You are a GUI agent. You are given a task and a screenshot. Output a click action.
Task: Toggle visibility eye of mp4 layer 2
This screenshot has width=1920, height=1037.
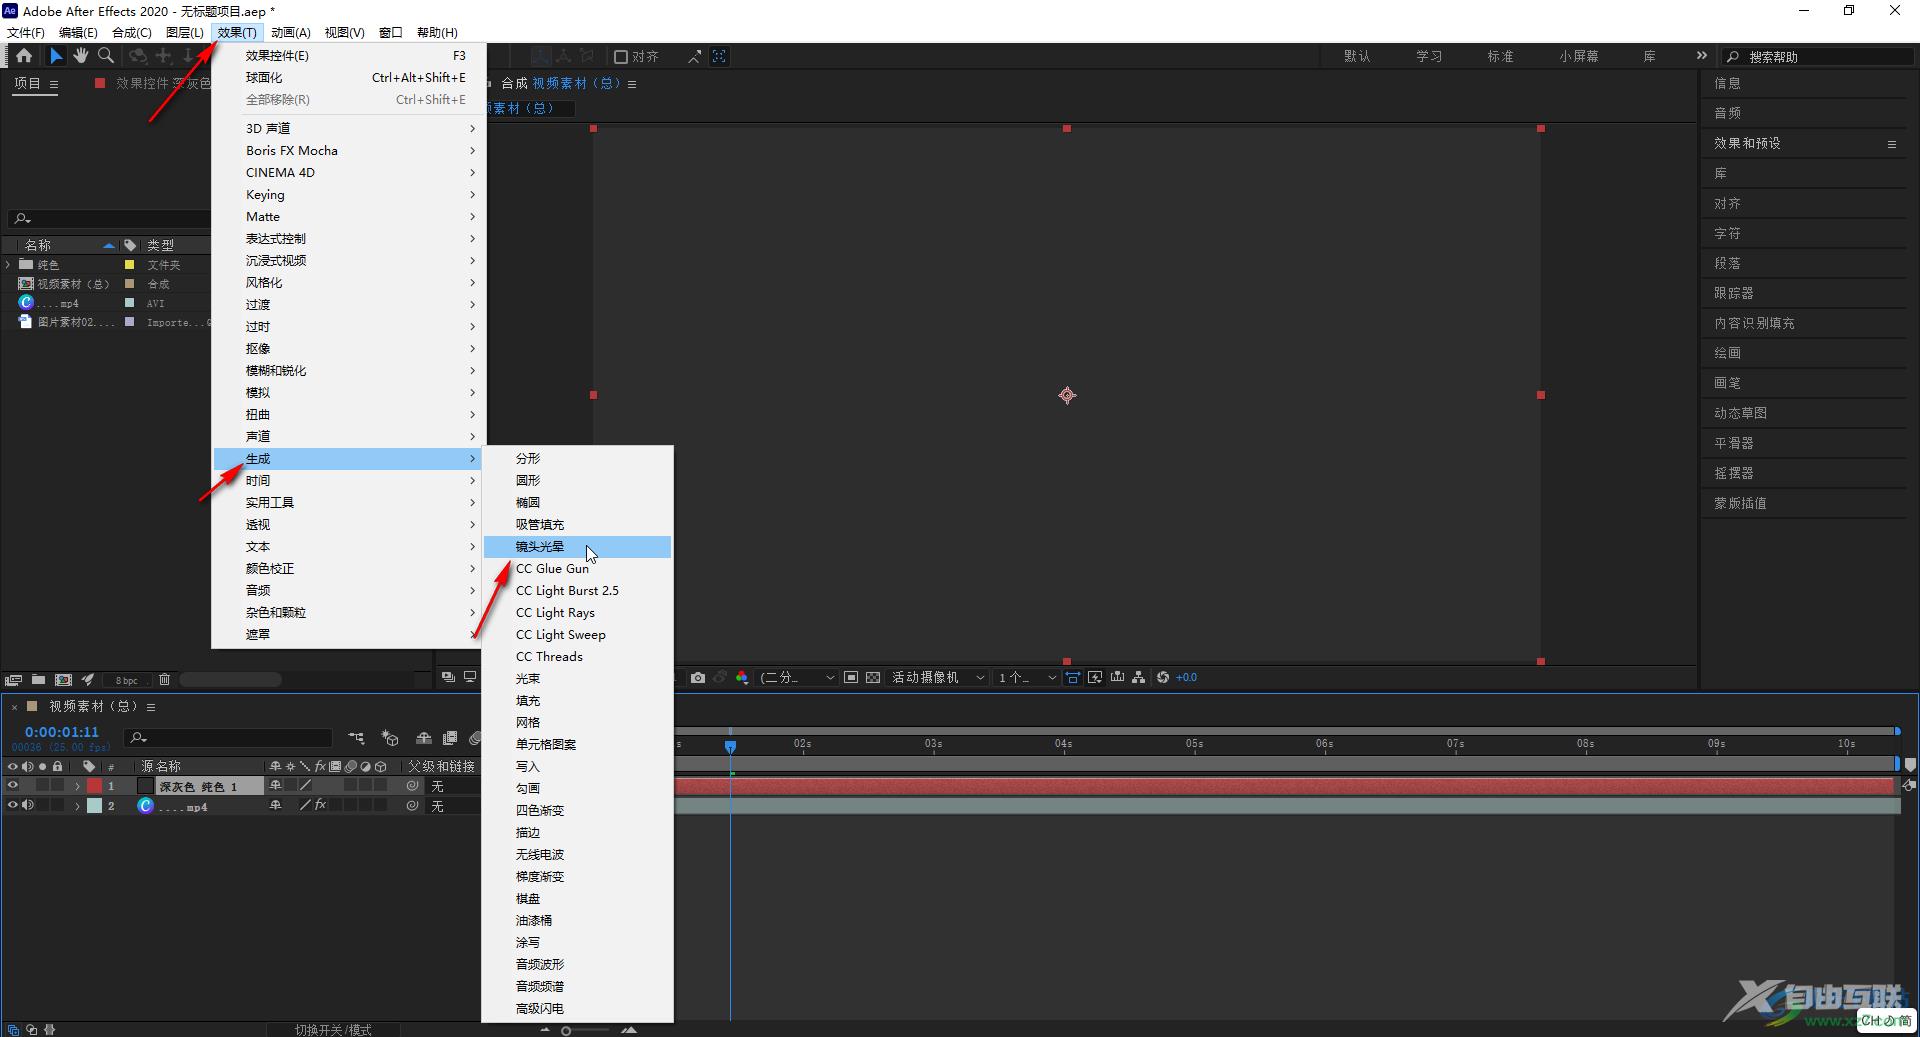point(13,805)
